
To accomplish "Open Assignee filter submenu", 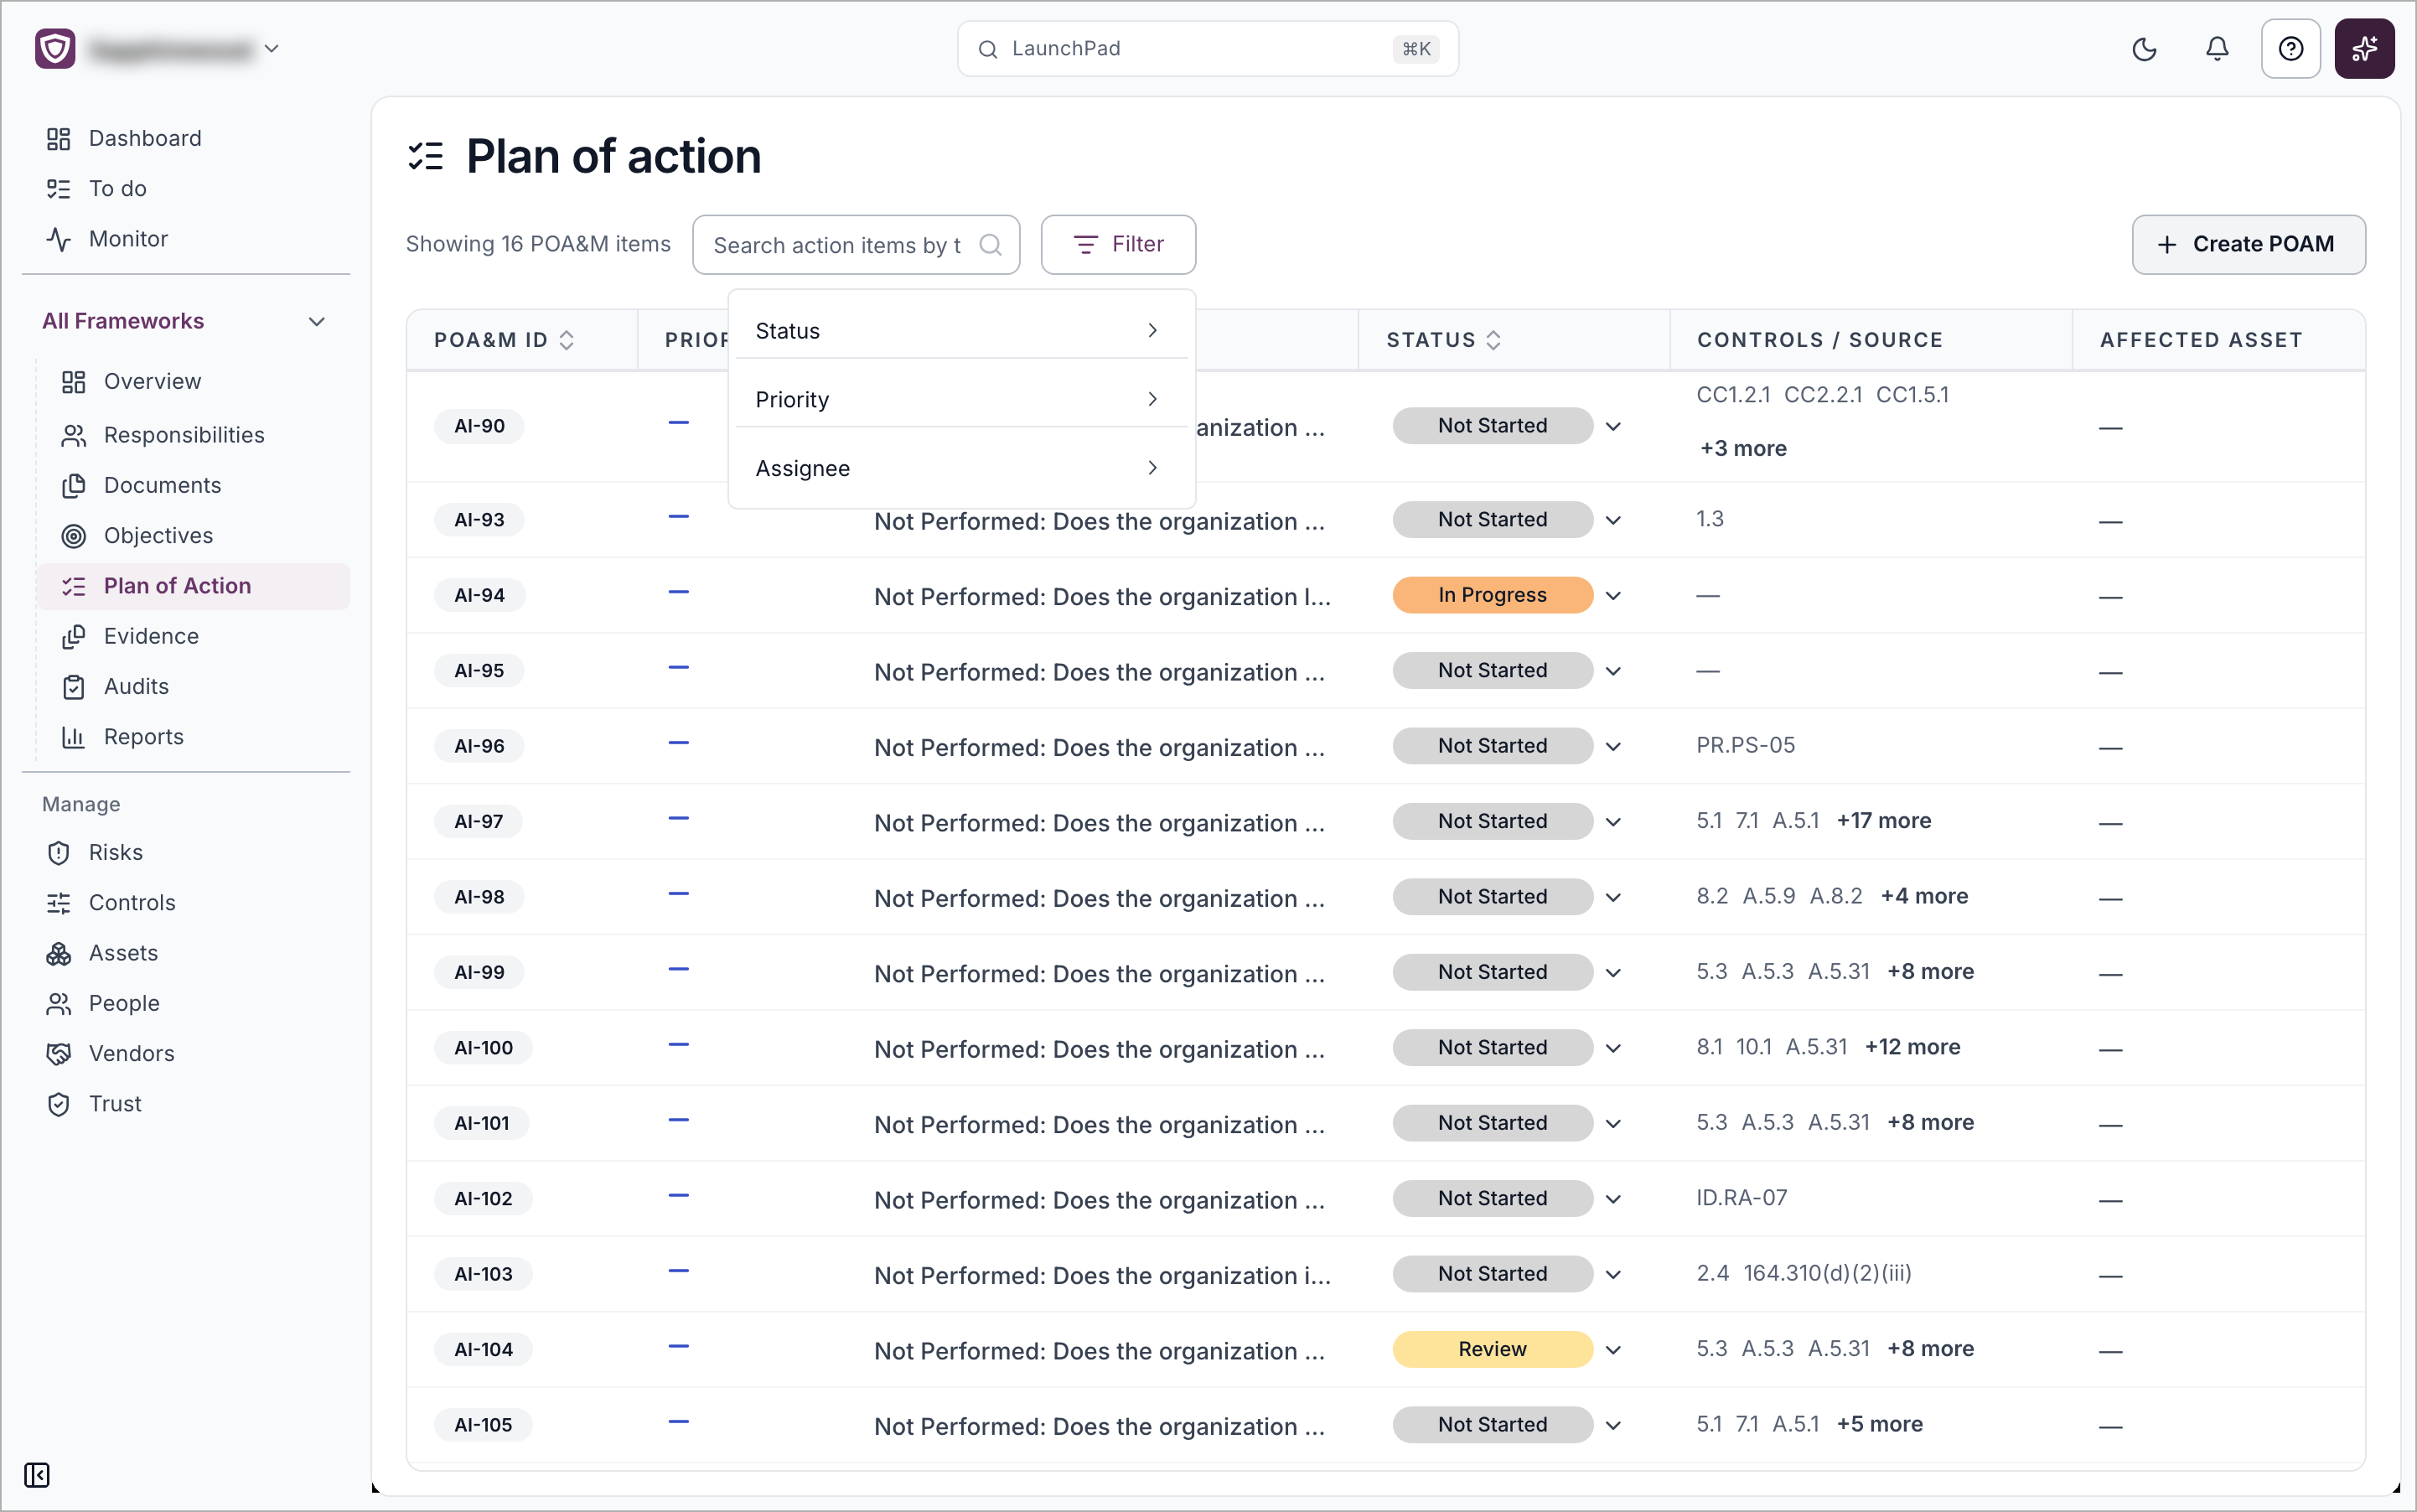I will (961, 468).
